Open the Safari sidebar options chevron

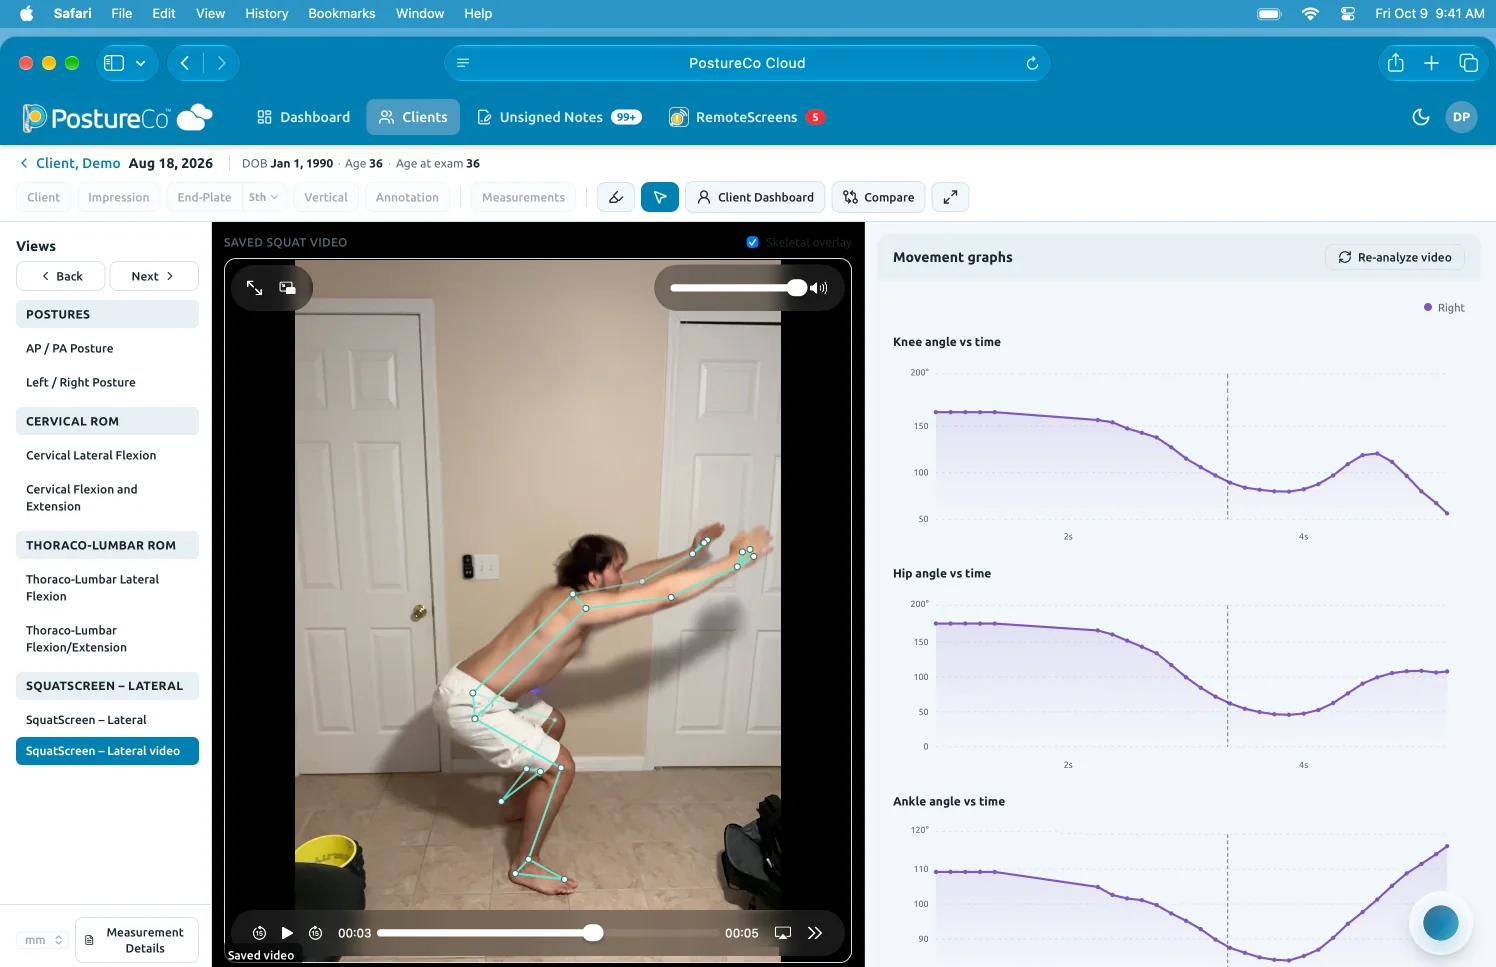tap(140, 63)
